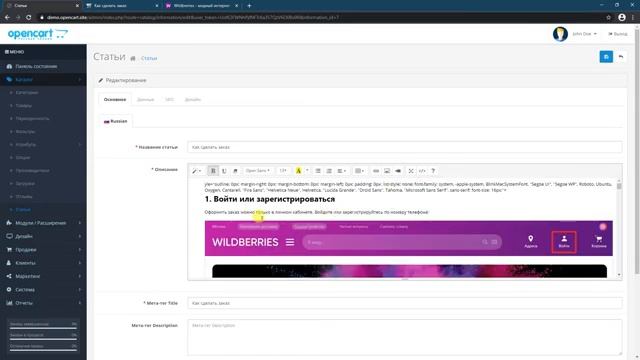Open Панель состояния in sidebar

pos(43,66)
